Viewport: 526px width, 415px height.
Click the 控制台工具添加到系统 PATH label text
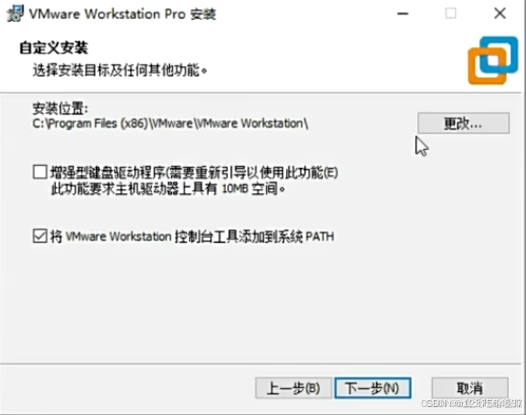click(x=254, y=237)
